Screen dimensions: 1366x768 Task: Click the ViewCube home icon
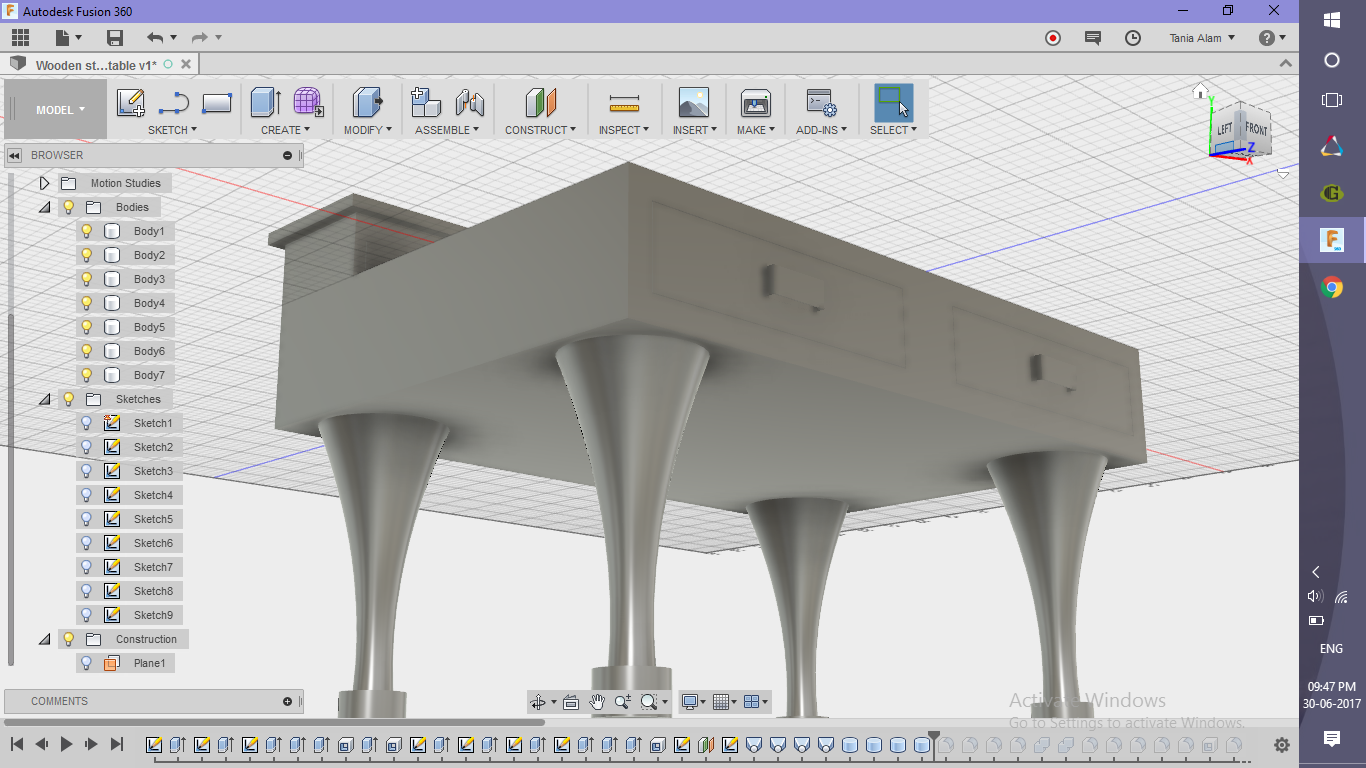pyautogui.click(x=1201, y=92)
